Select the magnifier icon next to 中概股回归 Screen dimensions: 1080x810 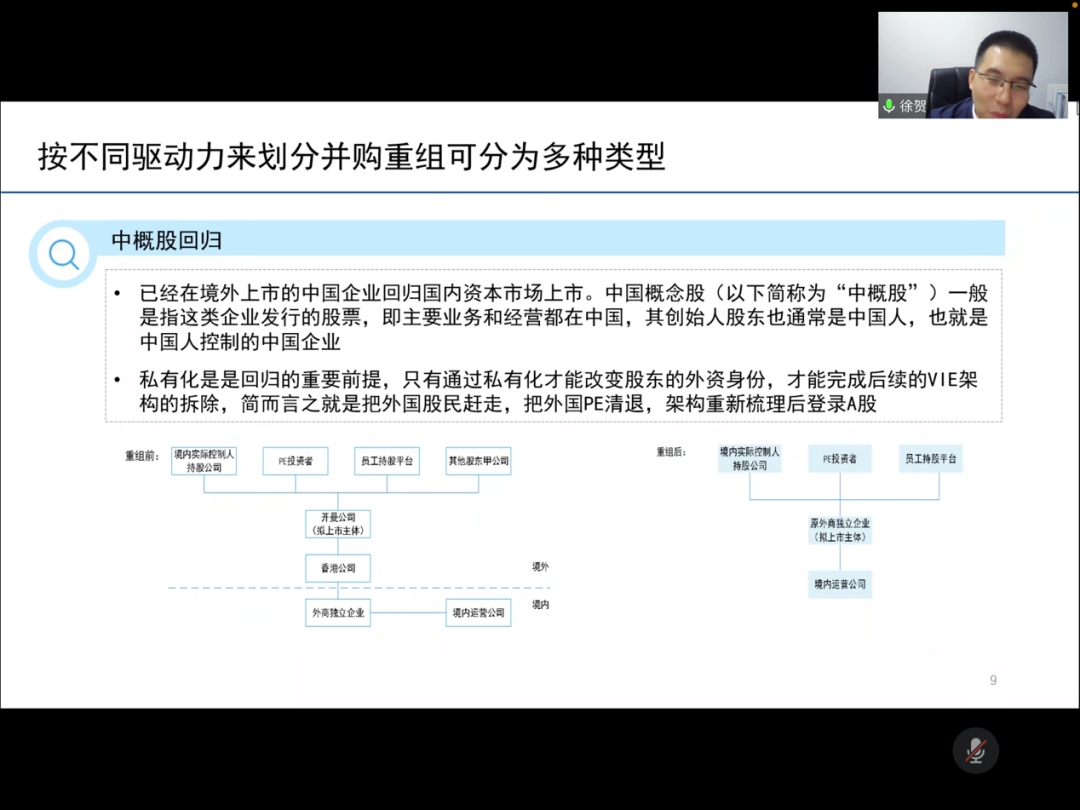click(x=62, y=254)
